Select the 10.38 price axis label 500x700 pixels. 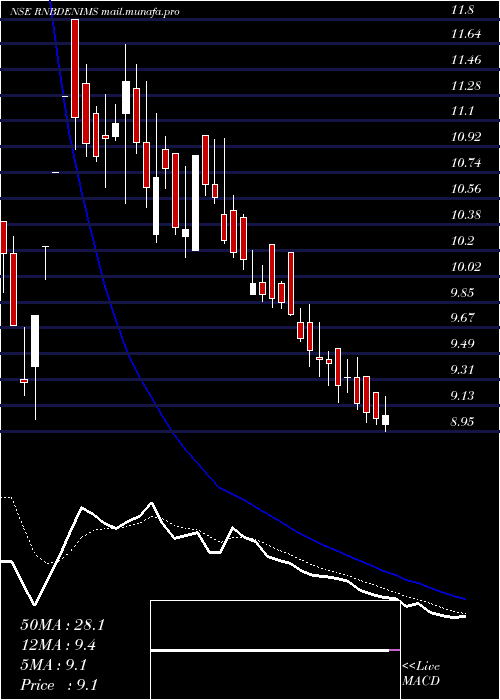[466, 215]
